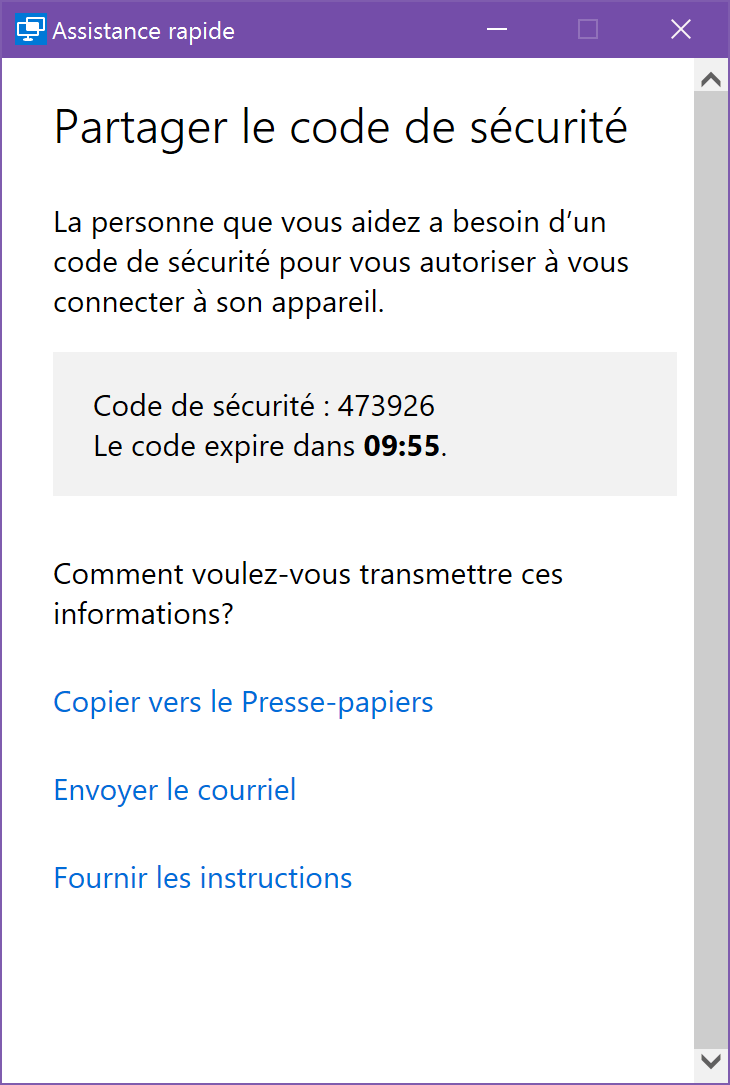
Task: Click the security code number 473926
Action: coord(386,406)
